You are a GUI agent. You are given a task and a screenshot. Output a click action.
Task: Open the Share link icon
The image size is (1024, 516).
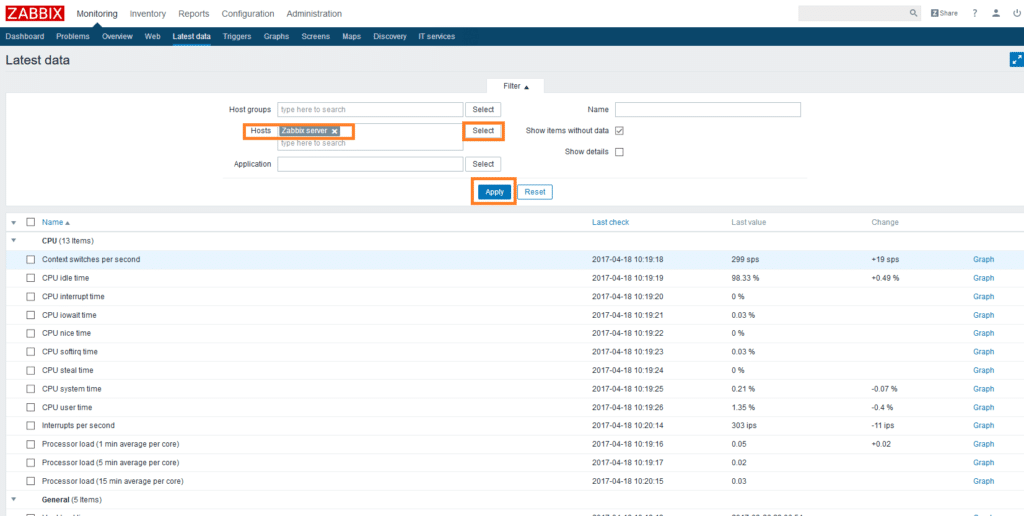click(x=944, y=13)
